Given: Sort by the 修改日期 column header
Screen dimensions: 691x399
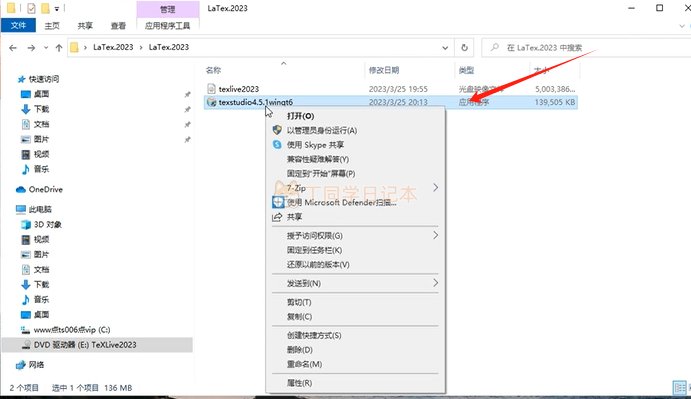Looking at the screenshot, I should point(384,70).
